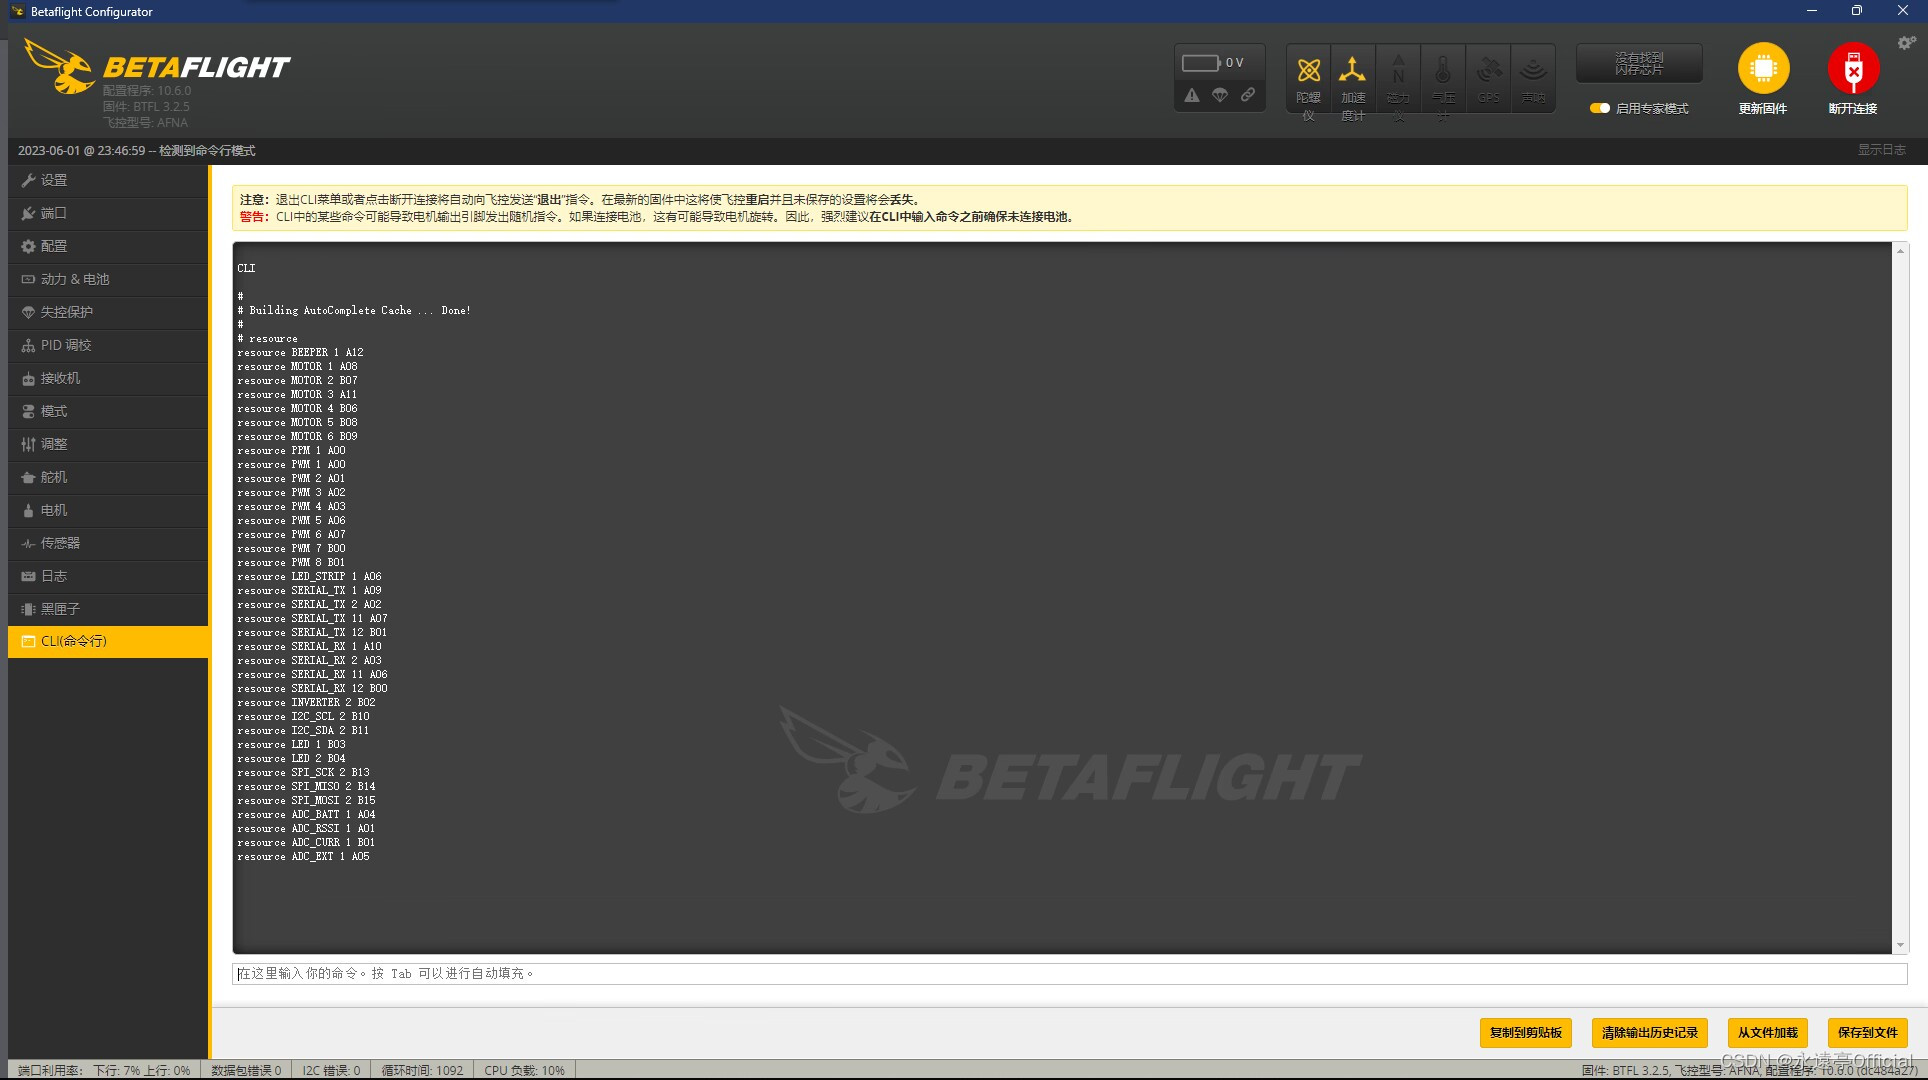Open settings gear in top-right corner
Screen dimensions: 1928x1080
1906,43
